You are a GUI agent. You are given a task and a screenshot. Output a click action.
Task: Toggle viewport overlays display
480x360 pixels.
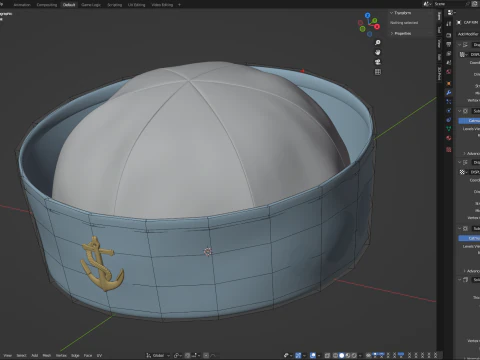click(313, 355)
